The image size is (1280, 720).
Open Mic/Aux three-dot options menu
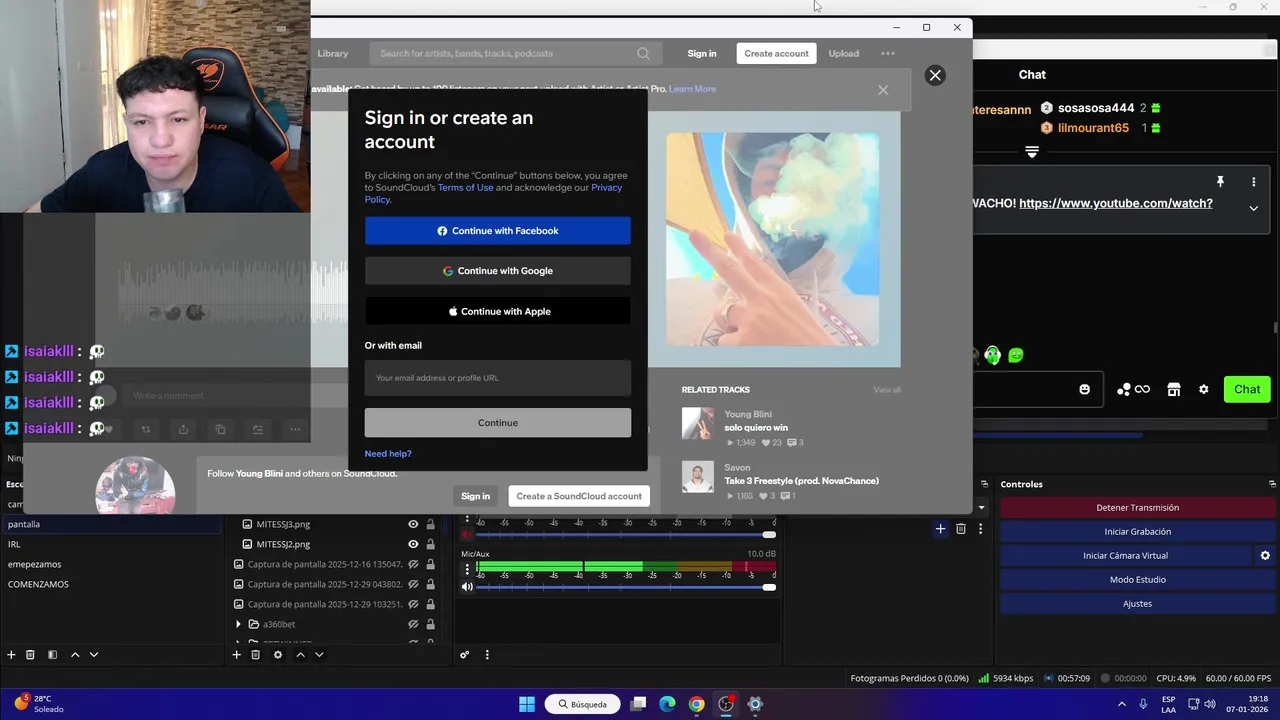pos(466,569)
